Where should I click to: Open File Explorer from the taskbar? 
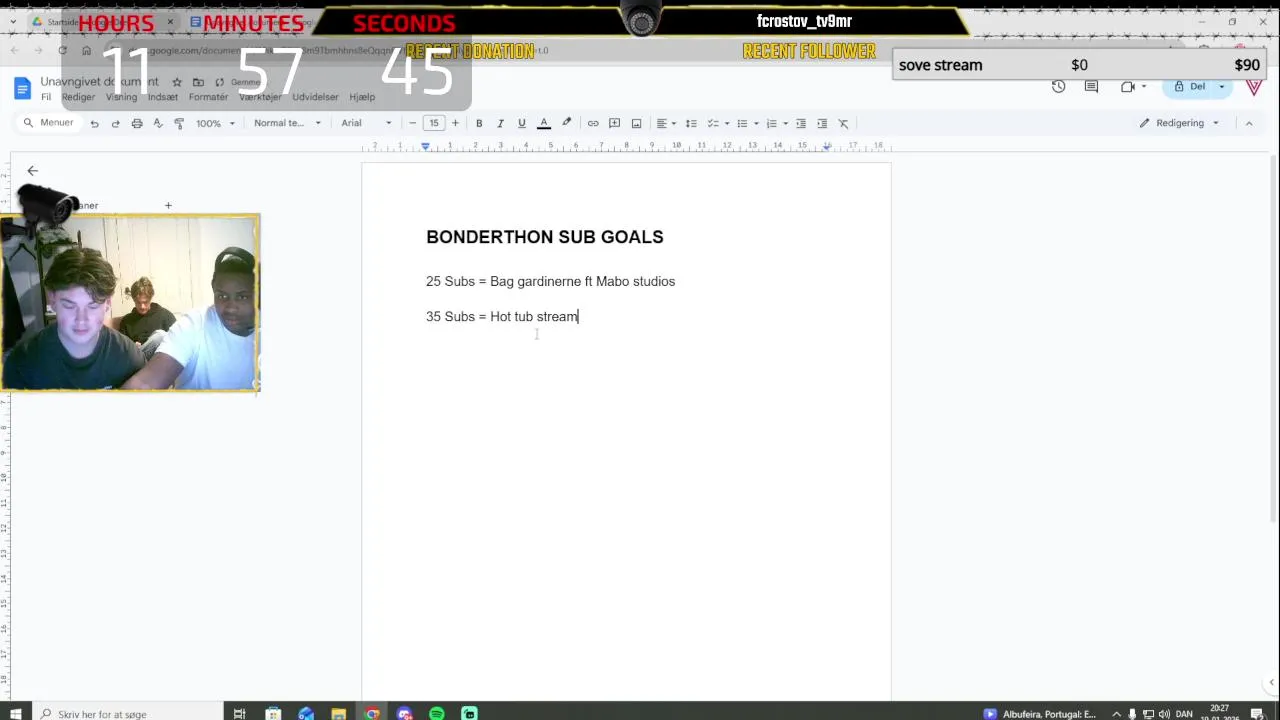point(338,713)
